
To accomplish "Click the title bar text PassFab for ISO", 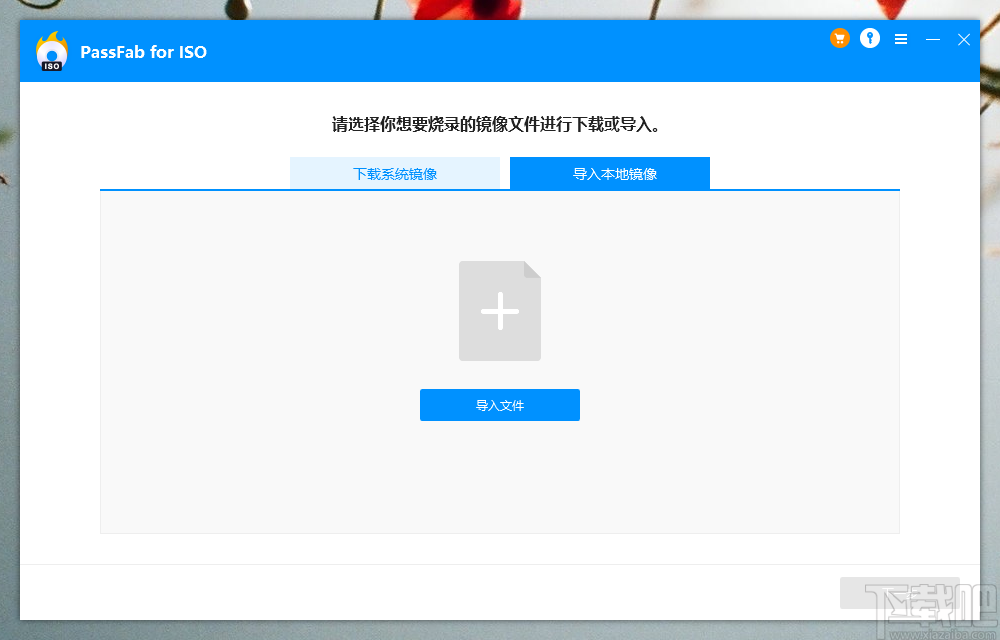I will pyautogui.click(x=143, y=51).
